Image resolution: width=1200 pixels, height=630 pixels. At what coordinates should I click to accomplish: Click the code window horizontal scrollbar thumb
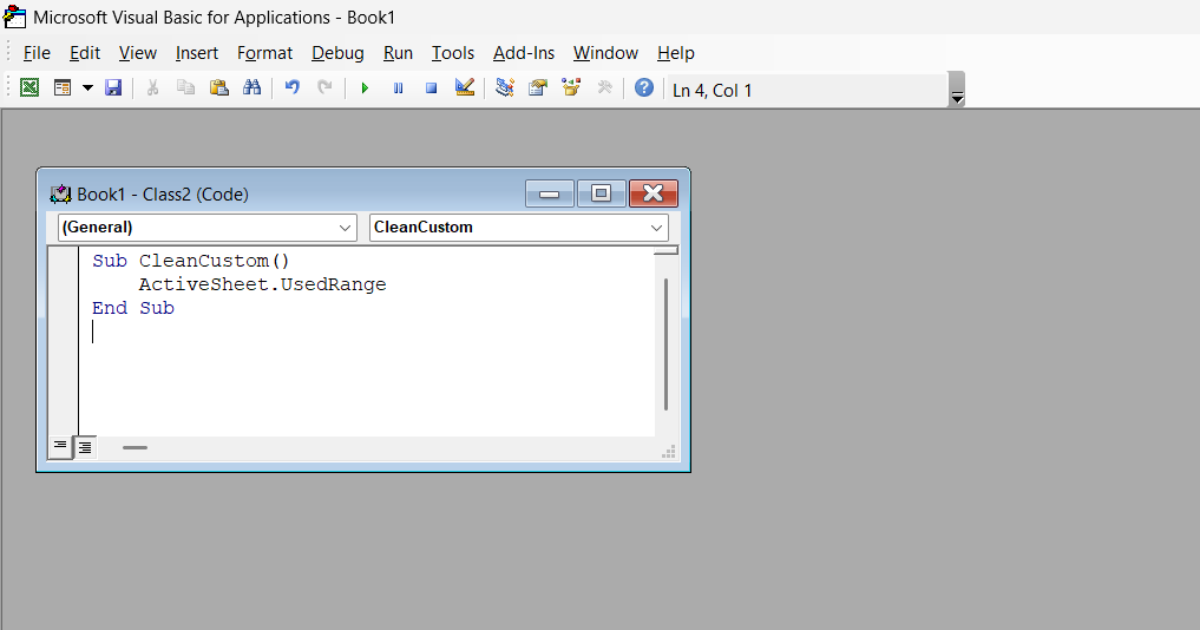[x=135, y=448]
